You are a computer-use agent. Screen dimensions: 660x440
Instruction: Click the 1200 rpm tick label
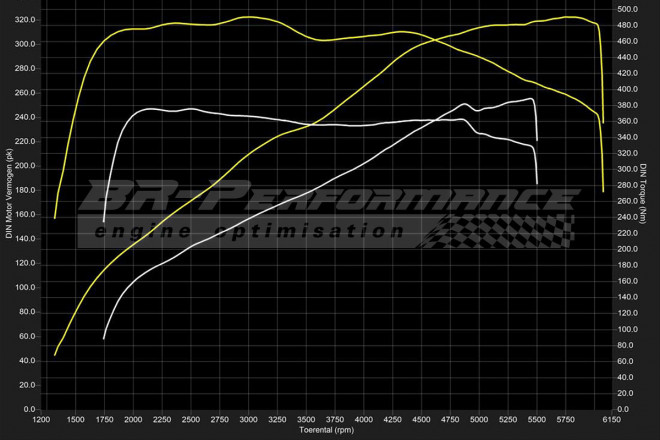pyautogui.click(x=42, y=419)
